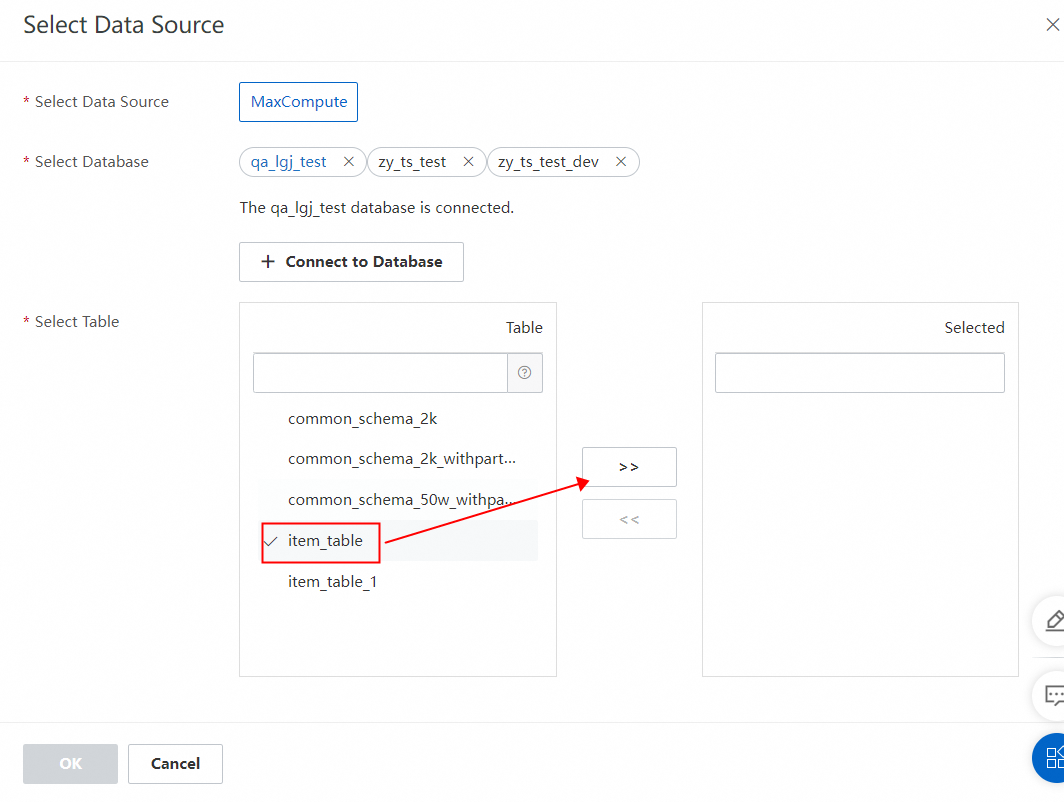Open the floating edit pencil icon

(x=1053, y=620)
